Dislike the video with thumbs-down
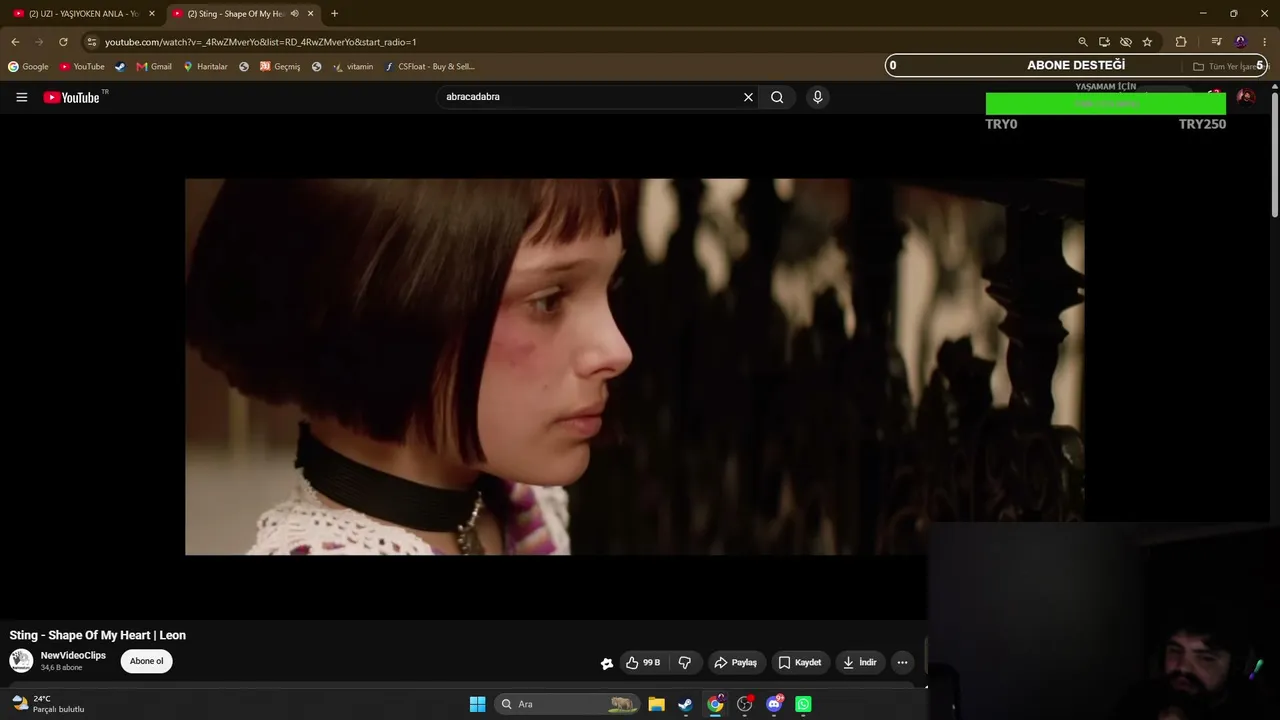The width and height of the screenshot is (1280, 720). coord(685,662)
